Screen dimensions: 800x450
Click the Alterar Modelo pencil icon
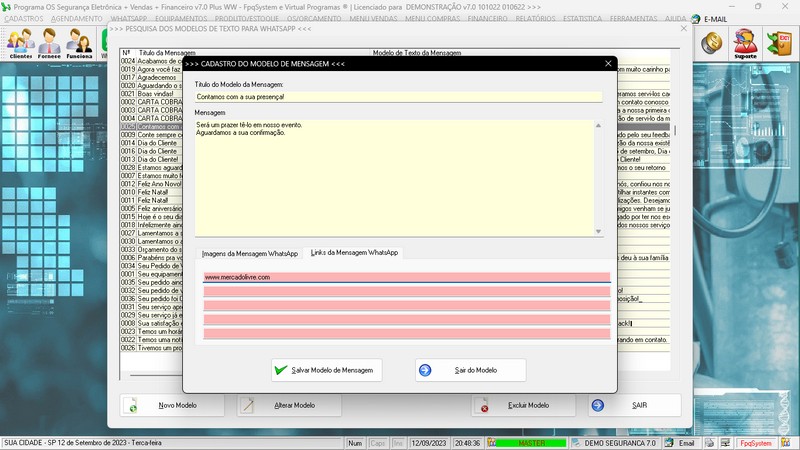click(247, 405)
